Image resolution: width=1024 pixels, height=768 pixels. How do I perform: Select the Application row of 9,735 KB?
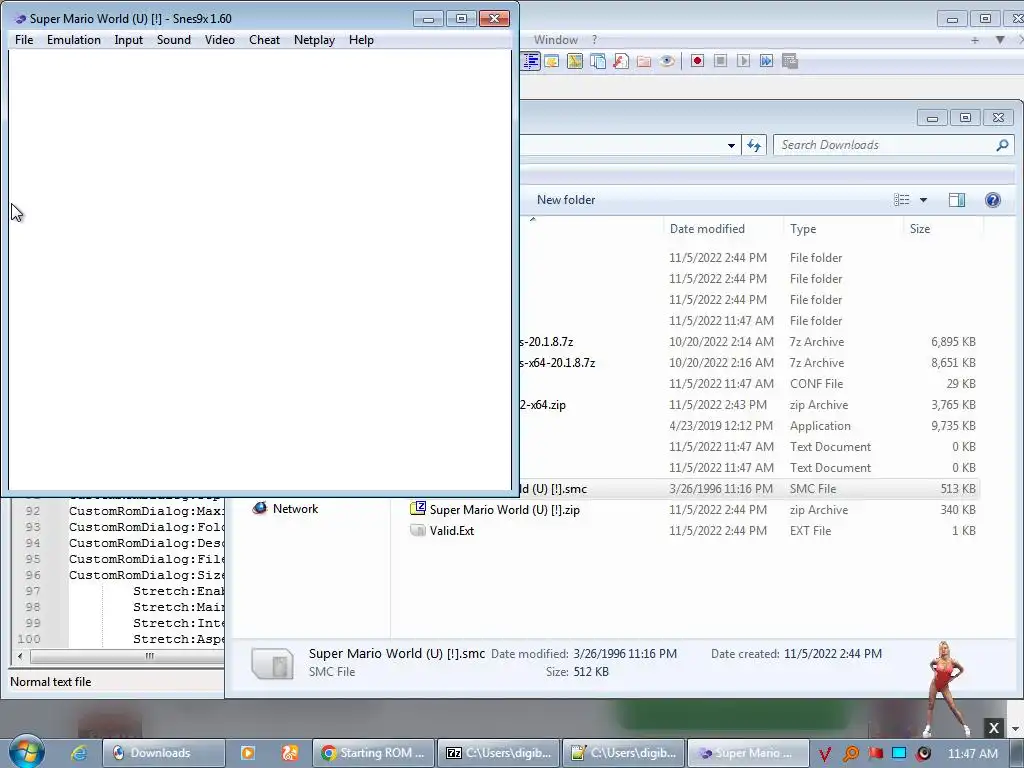(x=749, y=426)
